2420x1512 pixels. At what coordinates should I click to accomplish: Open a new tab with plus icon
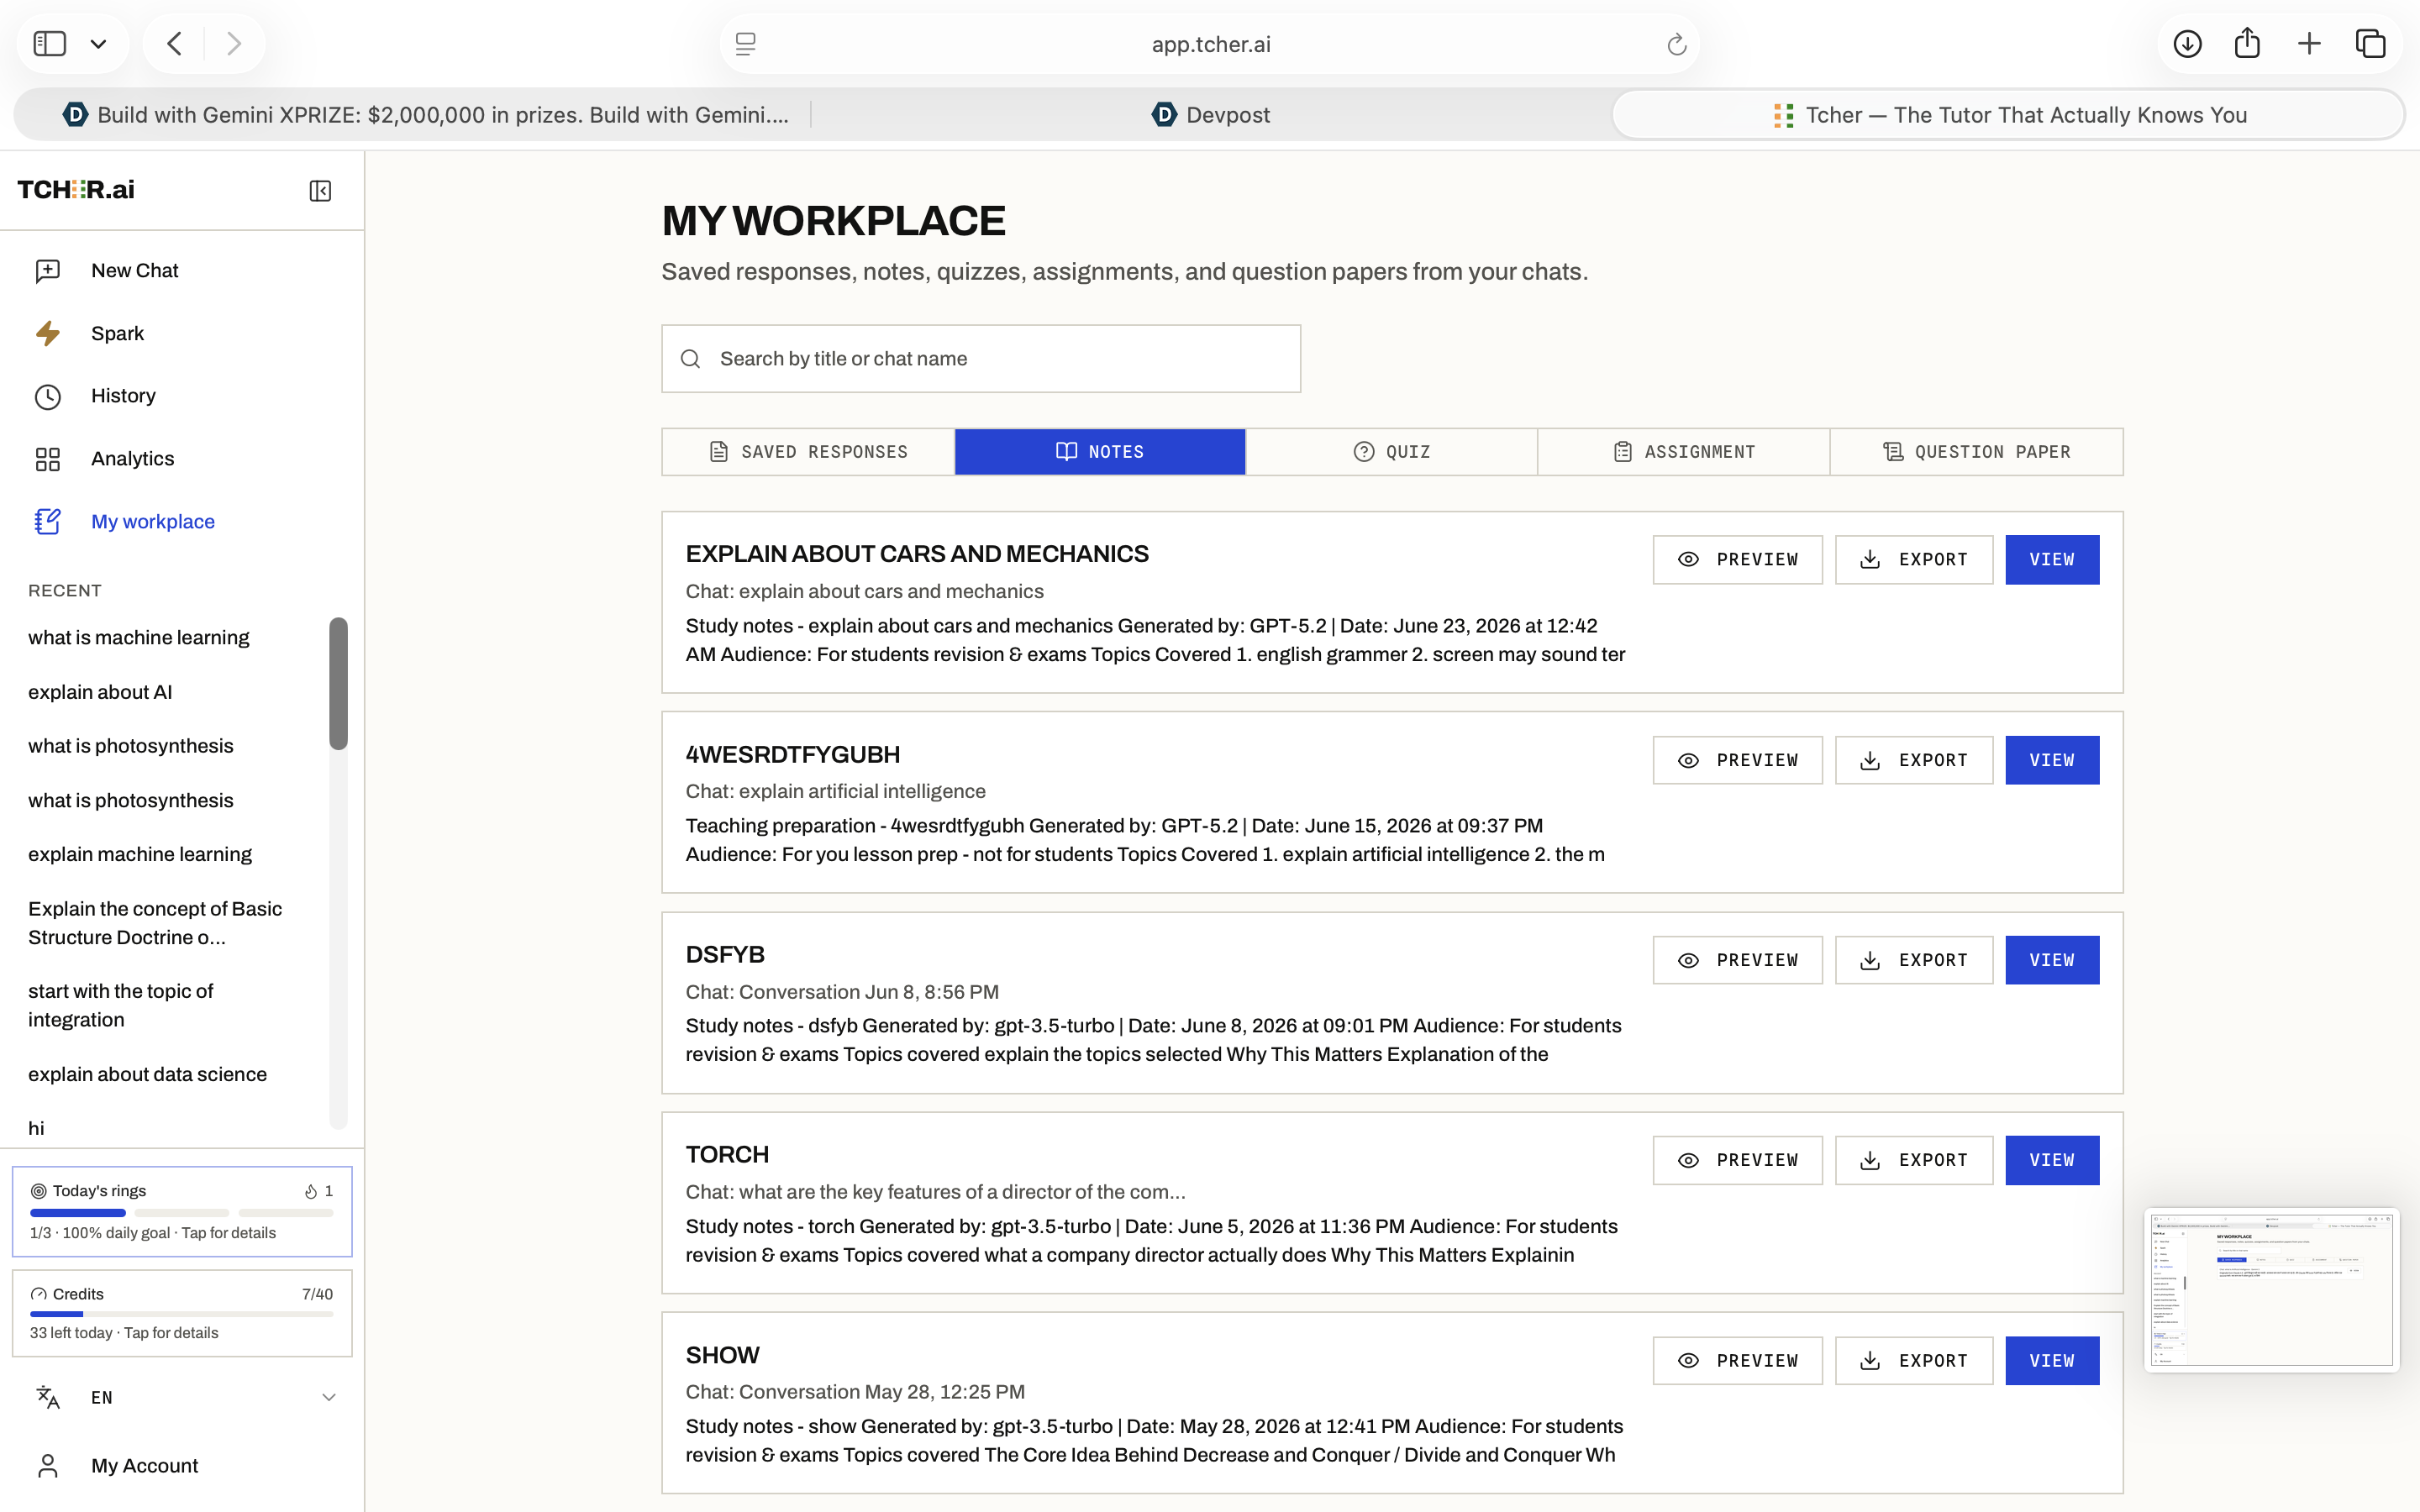2309,44
